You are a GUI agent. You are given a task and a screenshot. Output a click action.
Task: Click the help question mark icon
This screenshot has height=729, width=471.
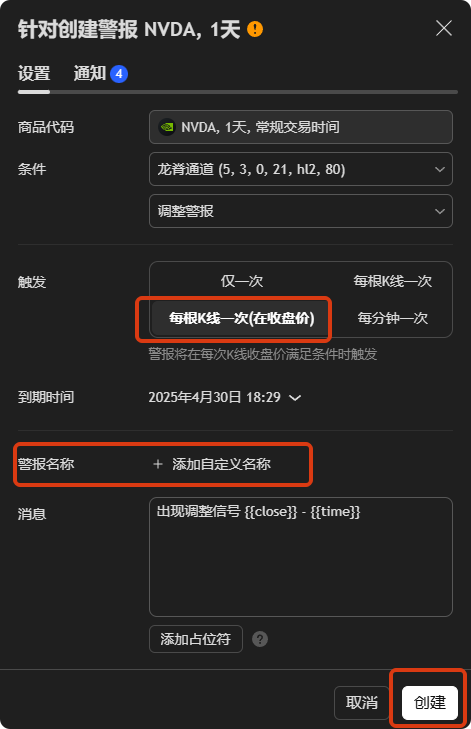pyautogui.click(x=260, y=639)
